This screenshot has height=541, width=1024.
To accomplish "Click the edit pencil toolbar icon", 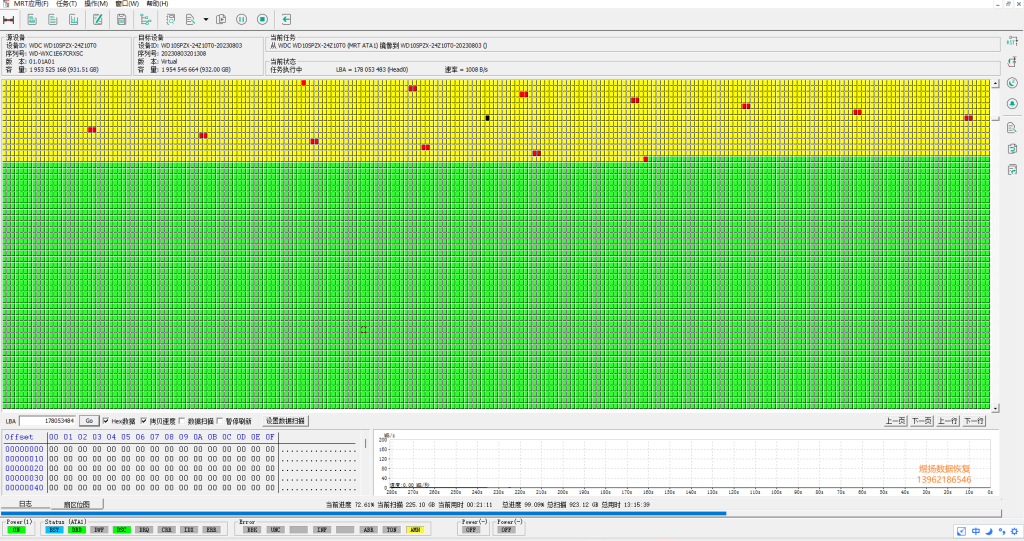I will (x=97, y=20).
